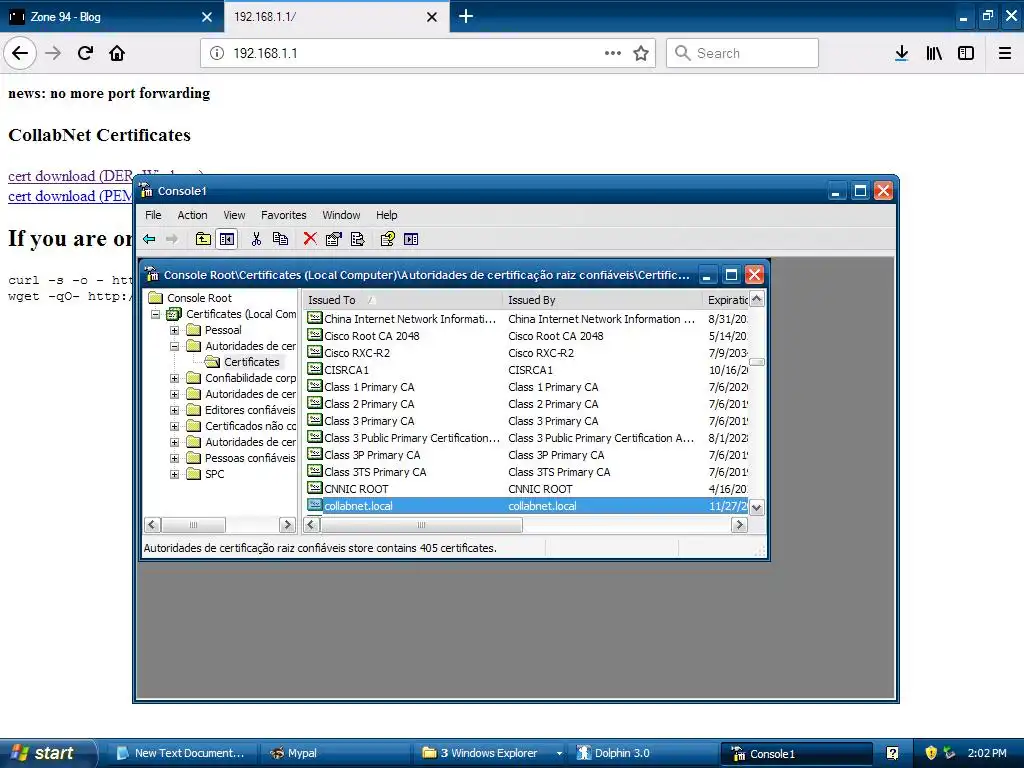Open the Favorites menu
The height and width of the screenshot is (768, 1024).
coord(283,215)
